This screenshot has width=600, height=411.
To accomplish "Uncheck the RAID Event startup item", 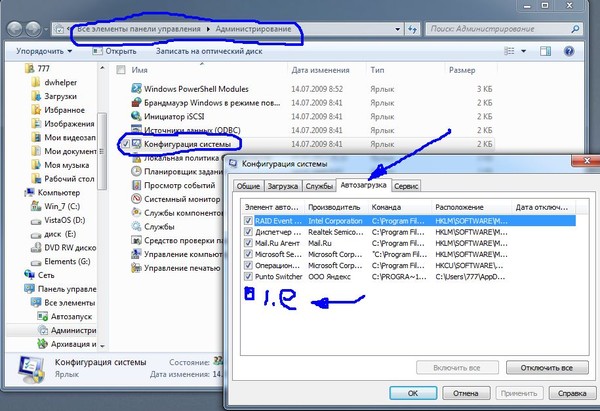I will [x=248, y=221].
